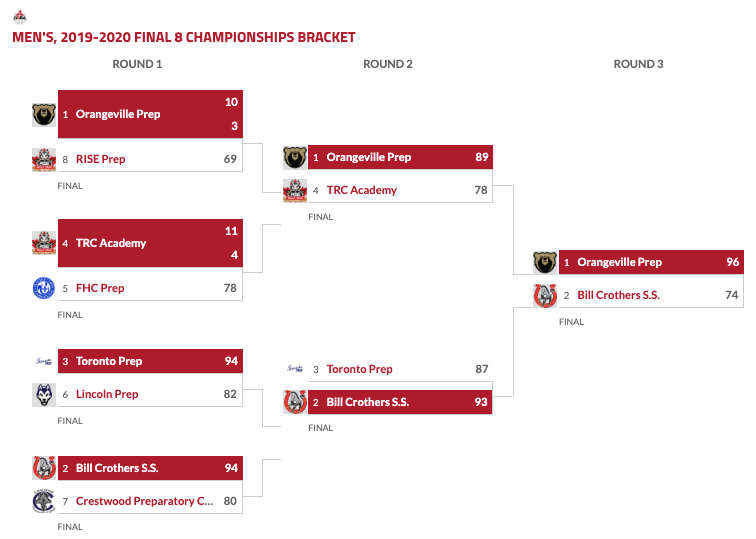This screenshot has width=756, height=539.
Task: Open FHC Prep team link
Action: click(100, 288)
